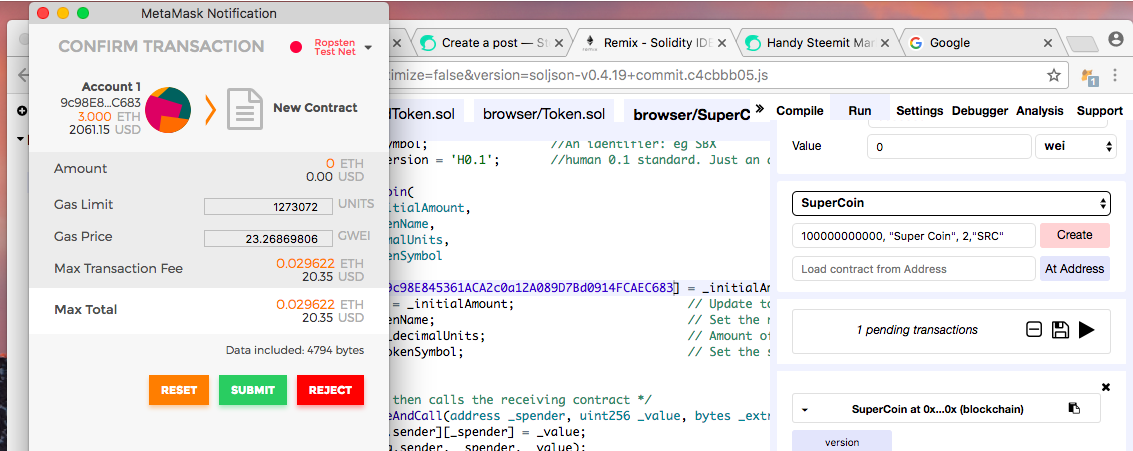Switch to Remix Compile tab

pyautogui.click(x=799, y=111)
